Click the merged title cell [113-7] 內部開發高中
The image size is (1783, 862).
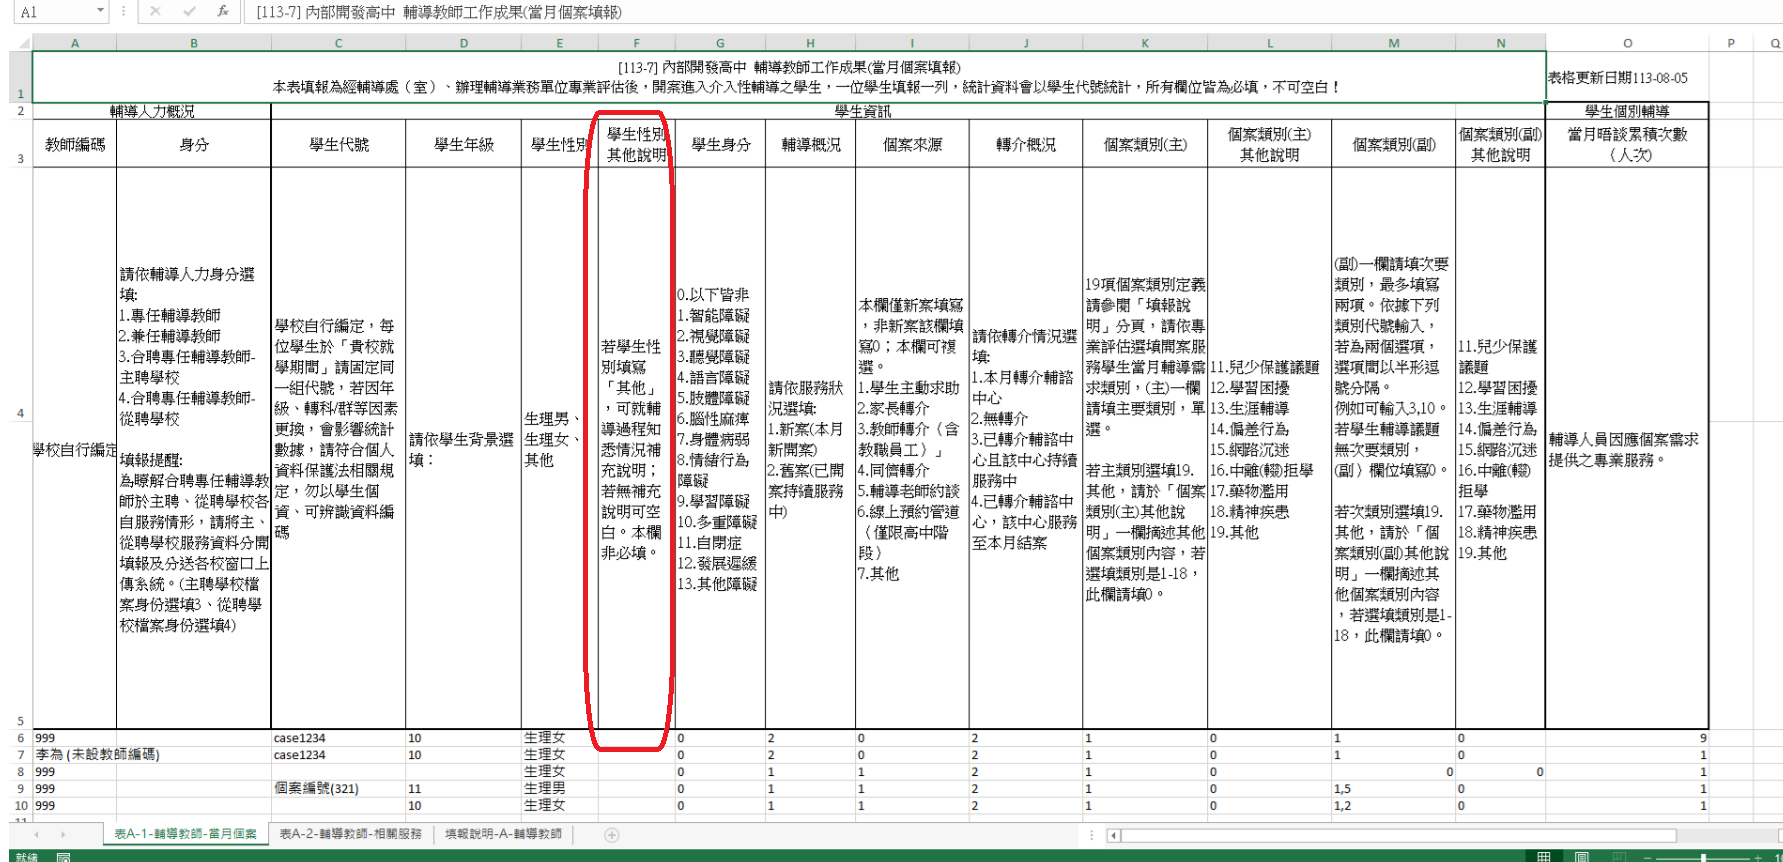pyautogui.click(x=789, y=77)
